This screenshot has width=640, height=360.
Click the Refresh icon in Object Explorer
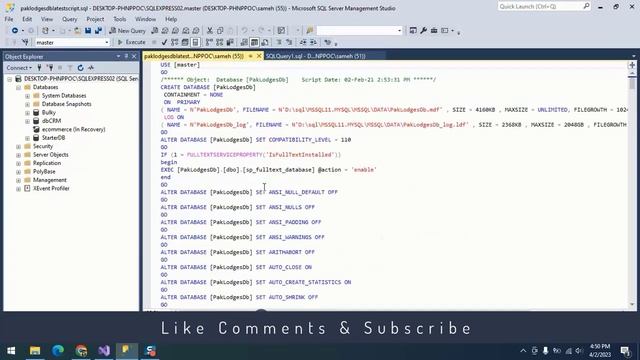click(x=80, y=68)
